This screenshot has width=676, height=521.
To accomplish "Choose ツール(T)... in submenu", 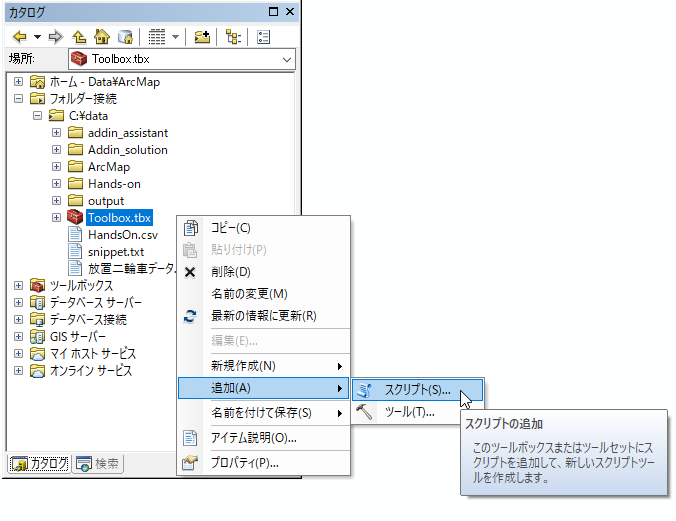I will 417,412.
